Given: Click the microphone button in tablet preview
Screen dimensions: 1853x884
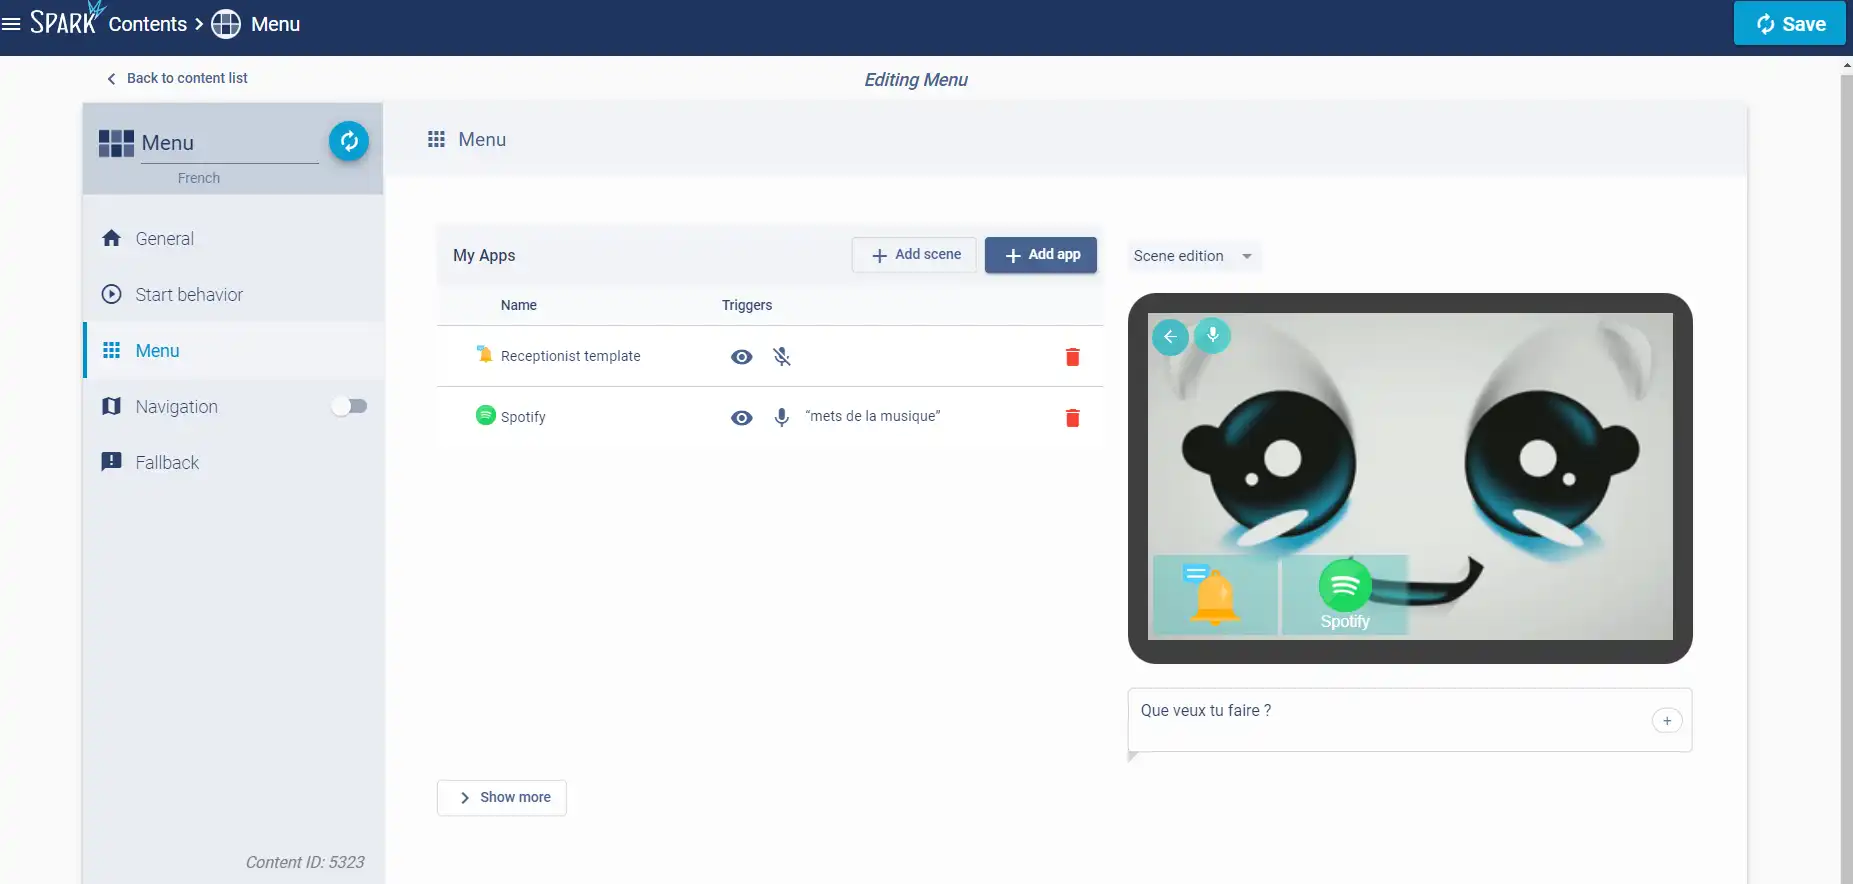Looking at the screenshot, I should pyautogui.click(x=1212, y=335).
